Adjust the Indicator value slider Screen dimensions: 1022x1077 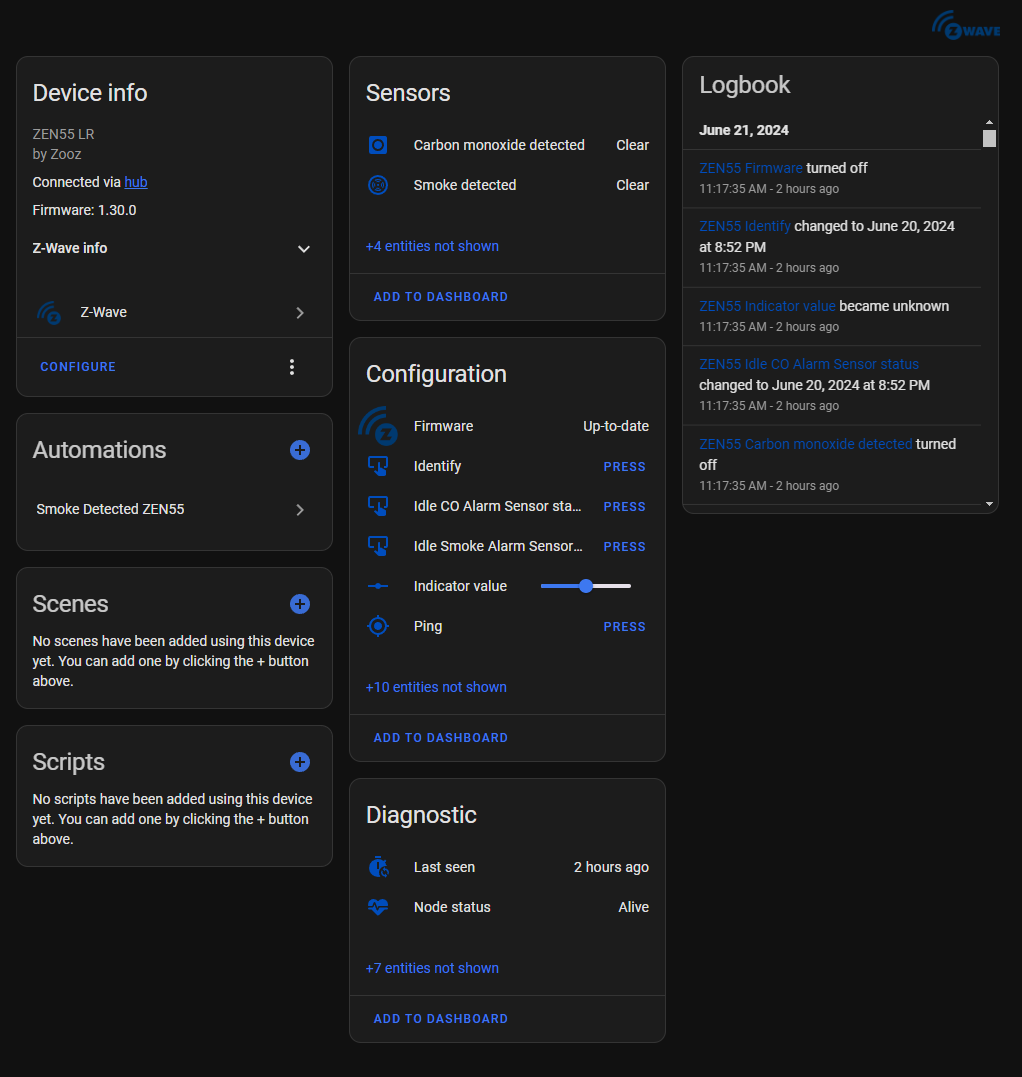pyautogui.click(x=586, y=586)
